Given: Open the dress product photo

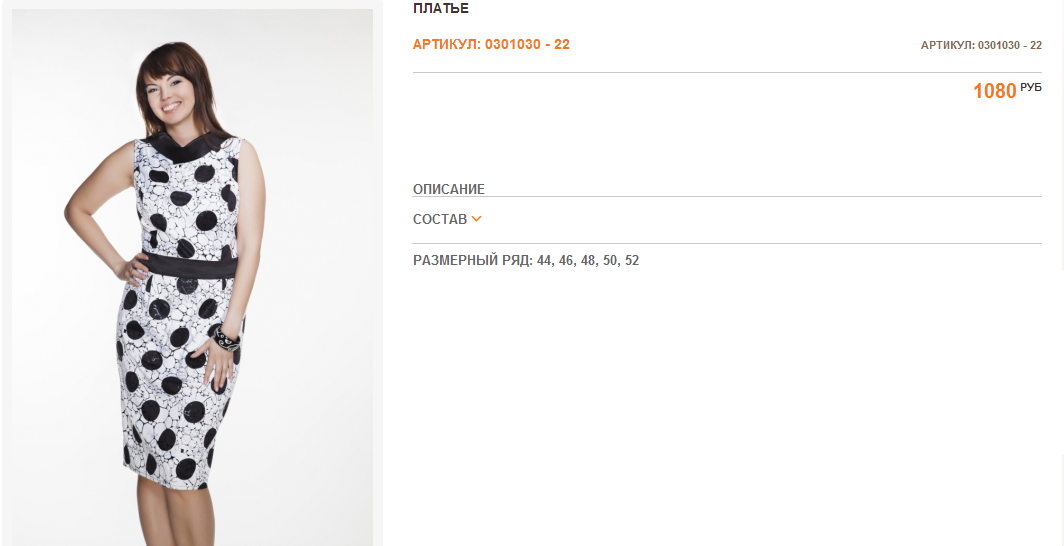Looking at the screenshot, I should [x=193, y=277].
